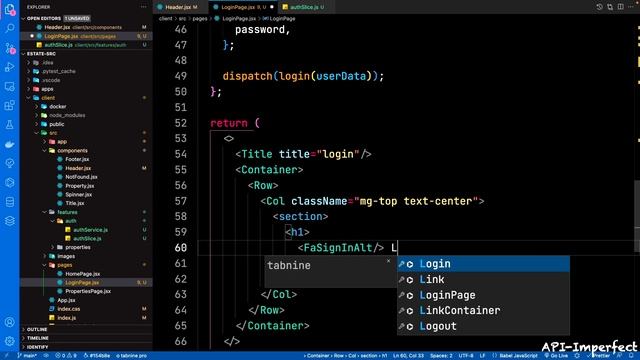
Task: Switch to the LoginPage.jsx editor tab
Action: point(243,7)
